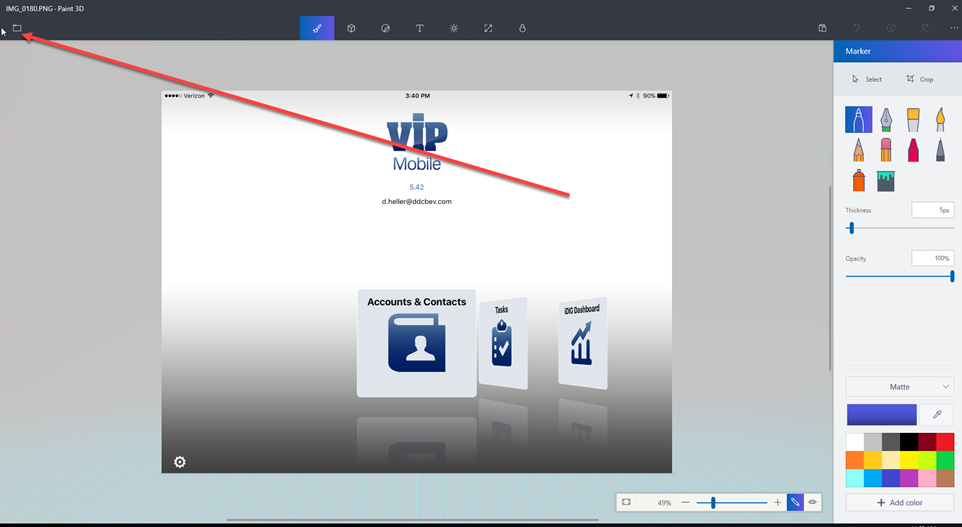Click the d.heller@ddcbev.com text
The height and width of the screenshot is (527, 962).
pyautogui.click(x=417, y=201)
